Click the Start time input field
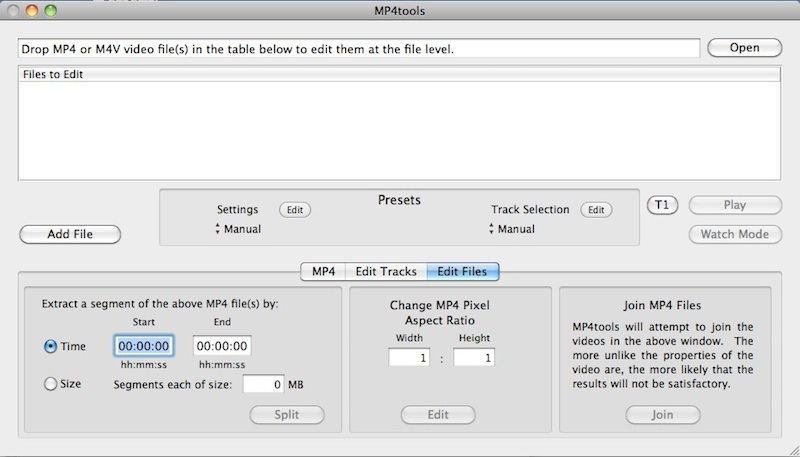This screenshot has height=457, width=800. click(144, 346)
